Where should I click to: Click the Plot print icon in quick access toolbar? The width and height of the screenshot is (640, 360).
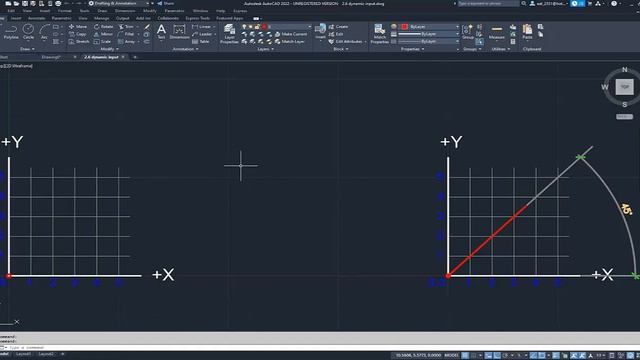pyautogui.click(x=58, y=3)
